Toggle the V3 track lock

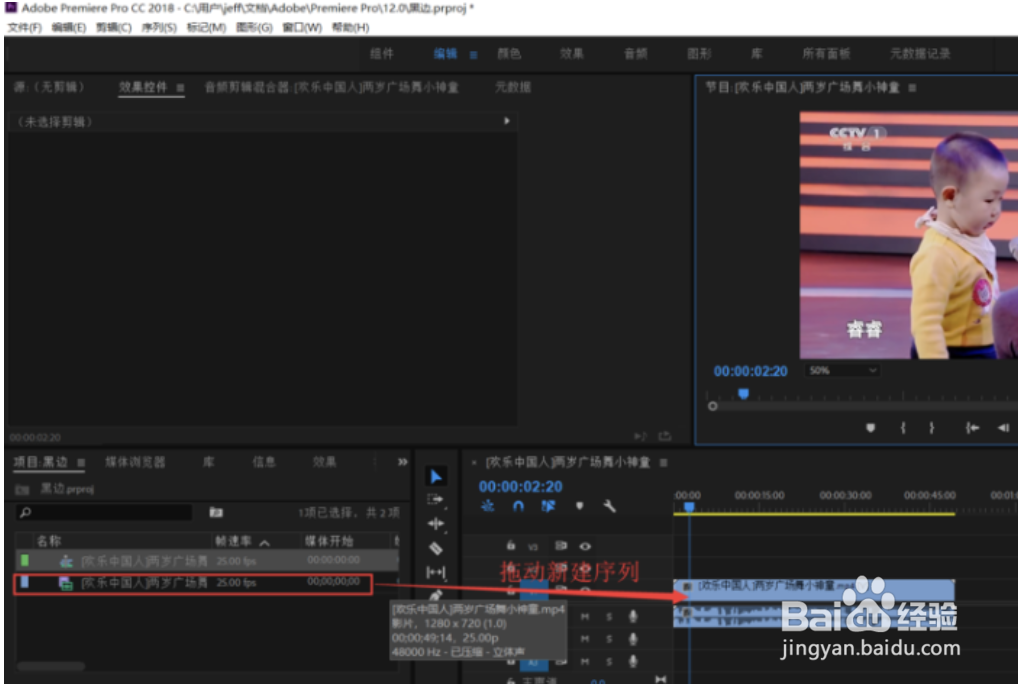[511, 546]
